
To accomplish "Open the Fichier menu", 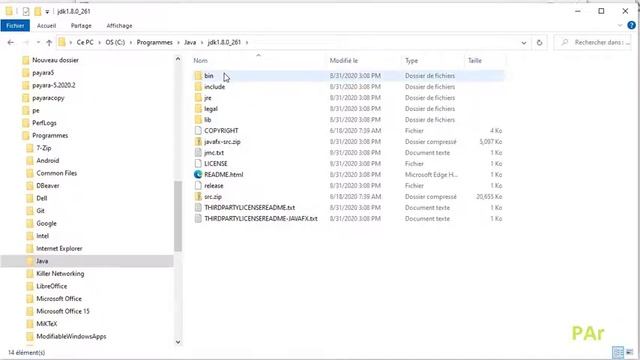I will (15, 26).
